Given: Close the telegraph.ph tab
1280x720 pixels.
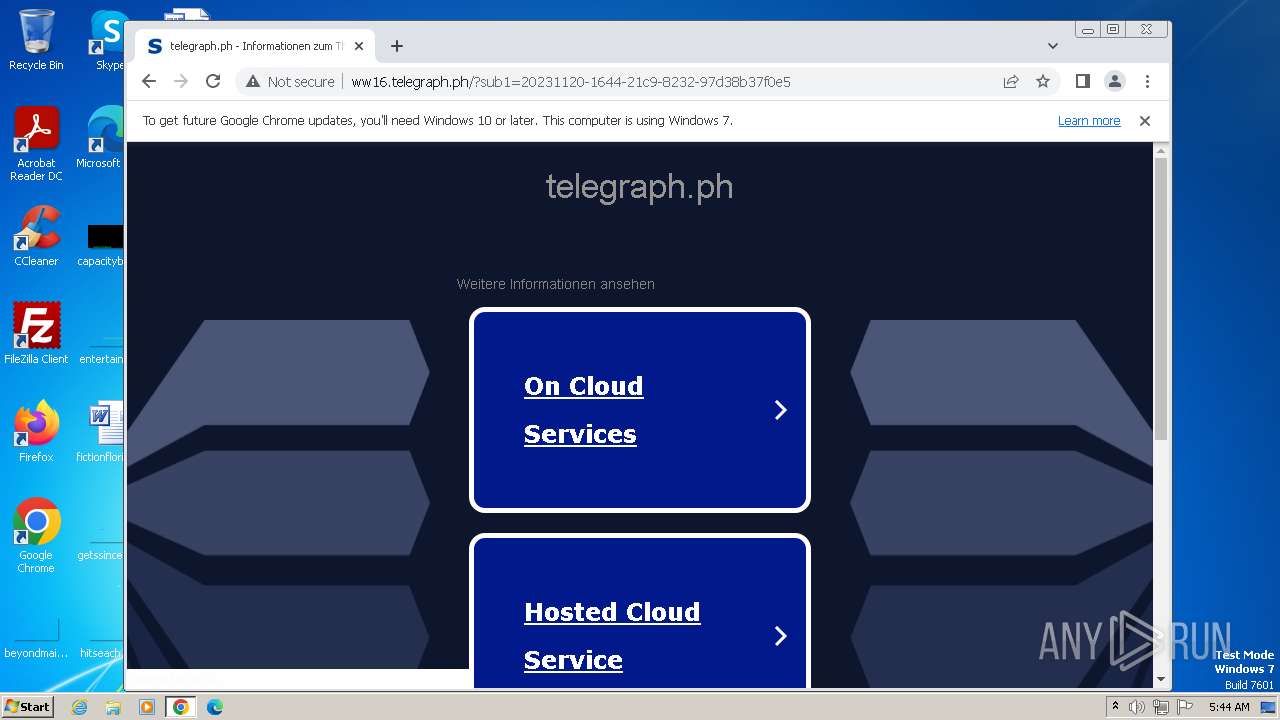Looking at the screenshot, I should 359,46.
